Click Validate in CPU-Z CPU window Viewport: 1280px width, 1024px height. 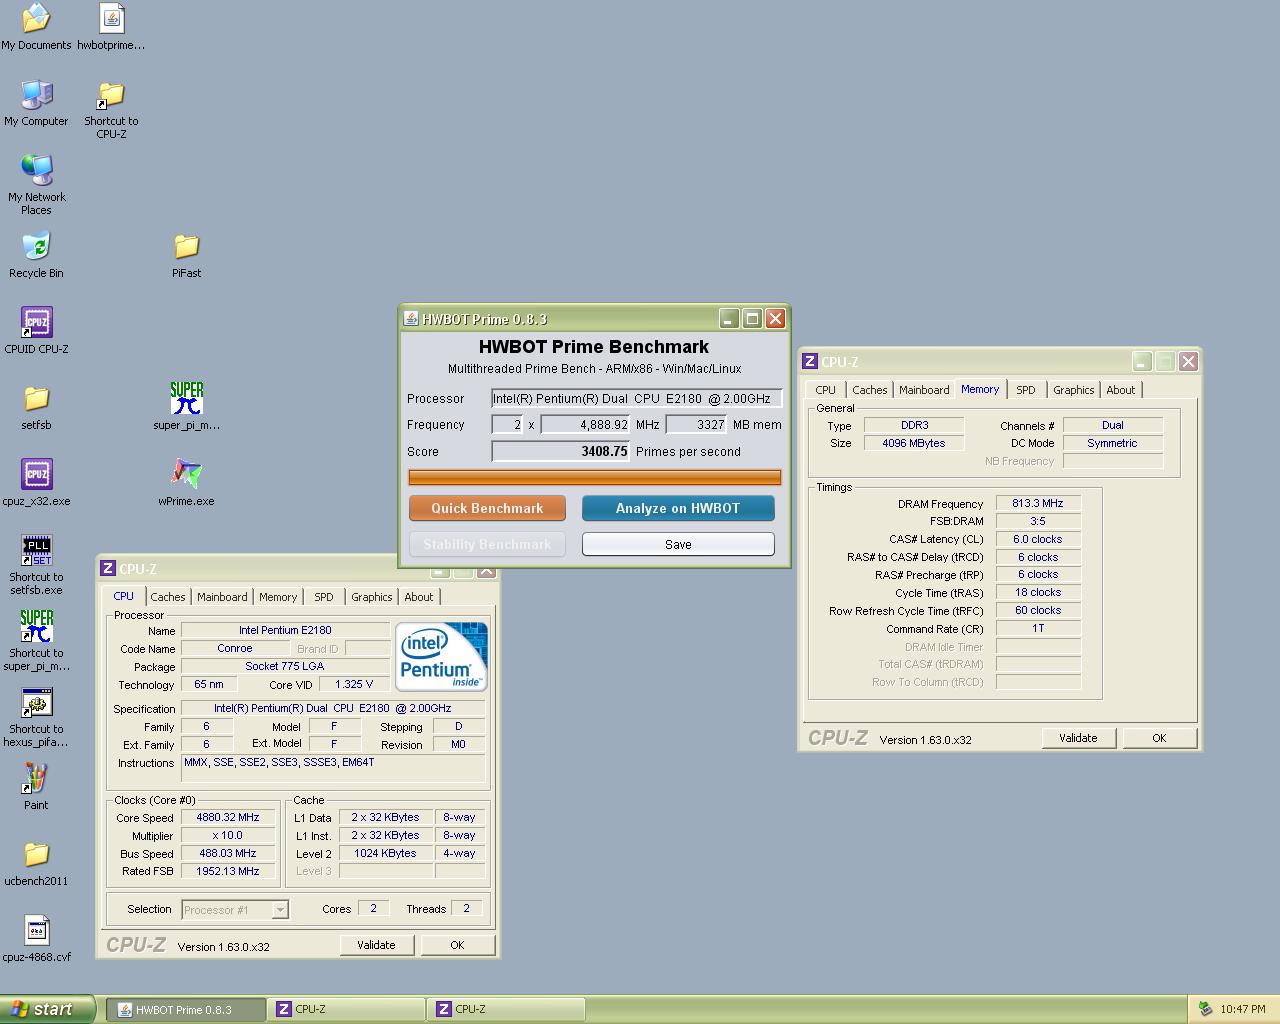click(376, 945)
